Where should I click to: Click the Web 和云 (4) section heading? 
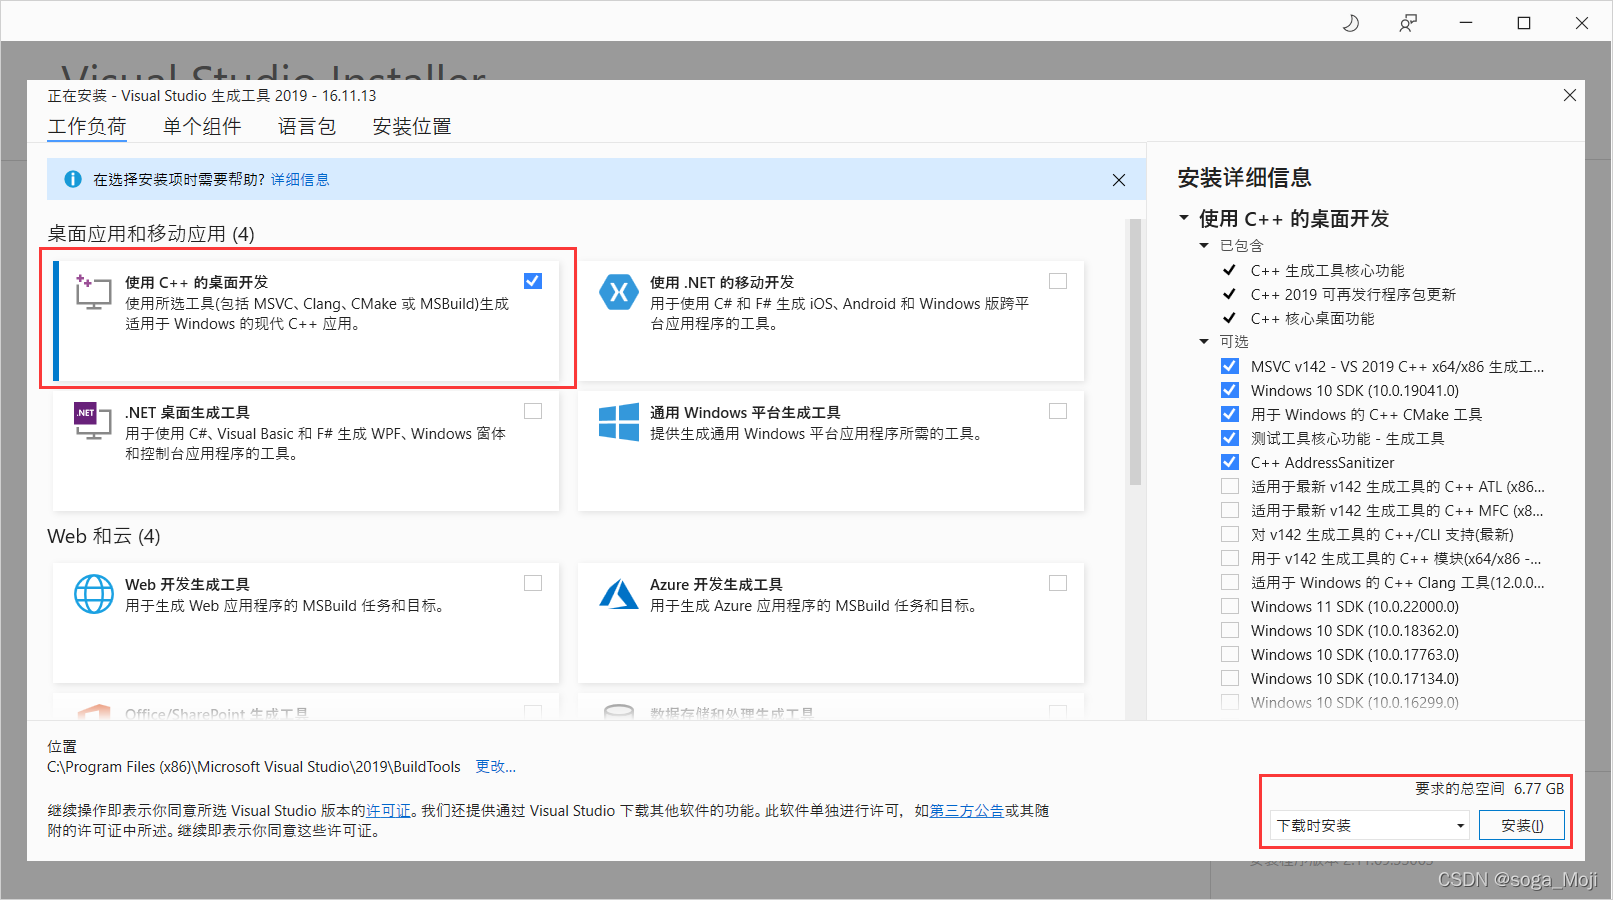coord(104,536)
